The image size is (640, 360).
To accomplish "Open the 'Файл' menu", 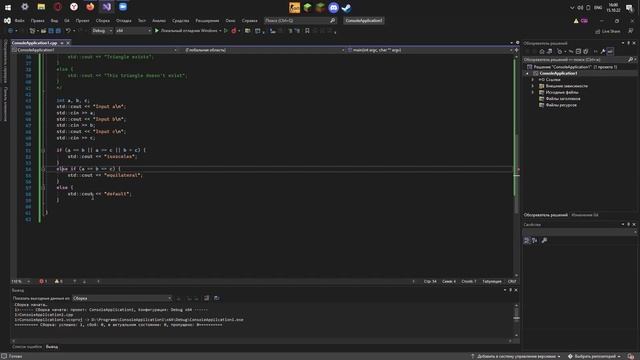I will [x=19, y=20].
